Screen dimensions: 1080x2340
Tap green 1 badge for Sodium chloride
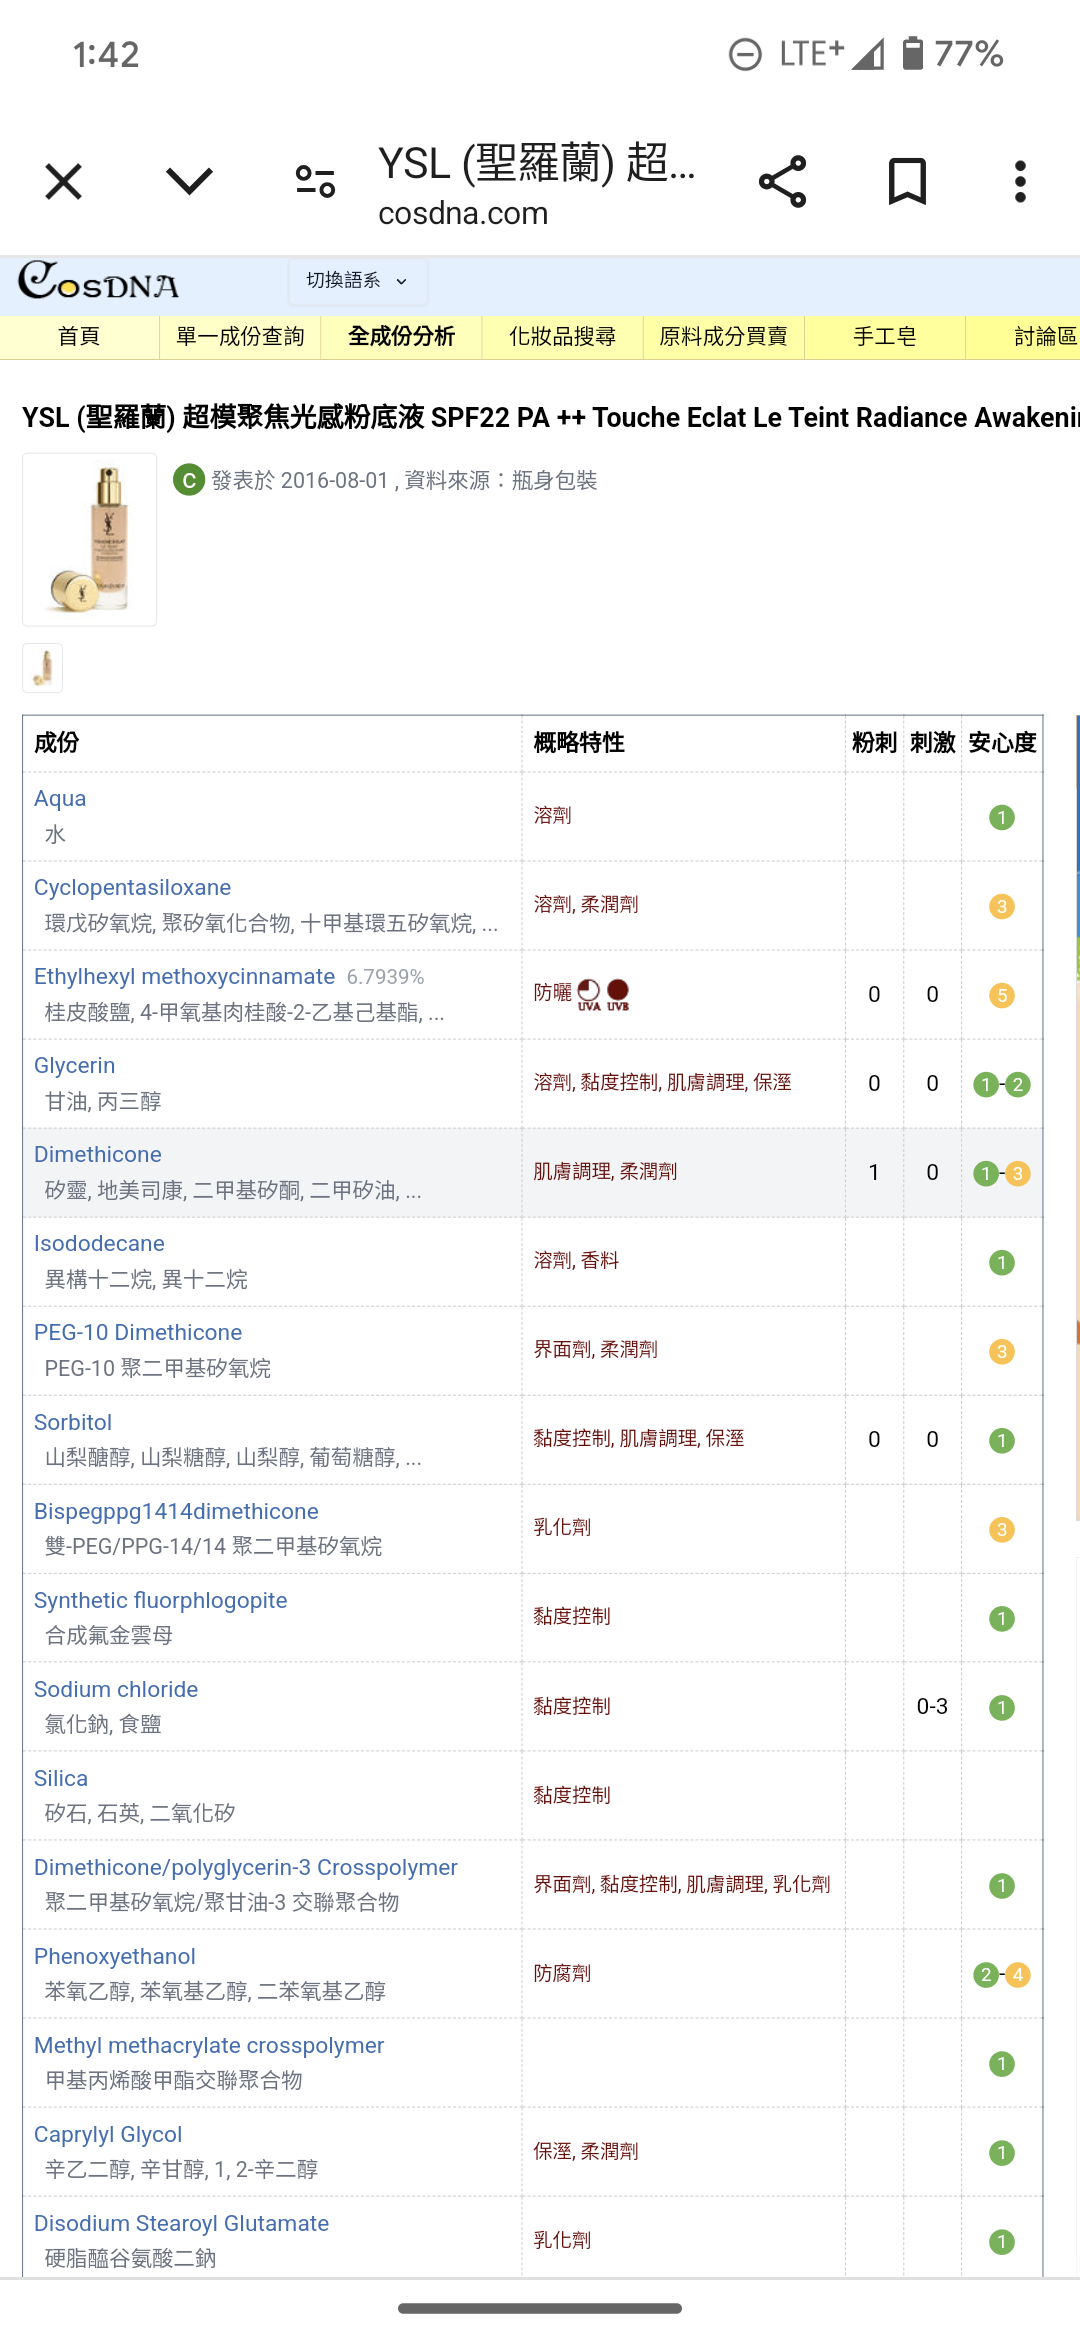(x=1002, y=1708)
